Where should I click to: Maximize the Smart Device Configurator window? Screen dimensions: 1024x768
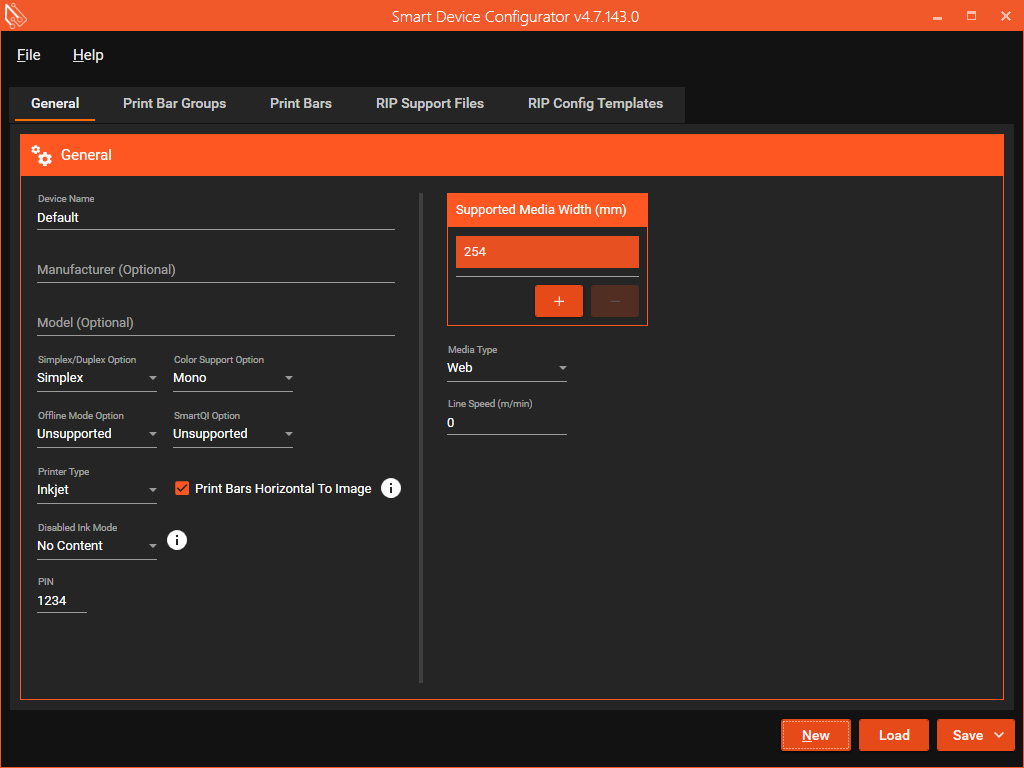971,16
